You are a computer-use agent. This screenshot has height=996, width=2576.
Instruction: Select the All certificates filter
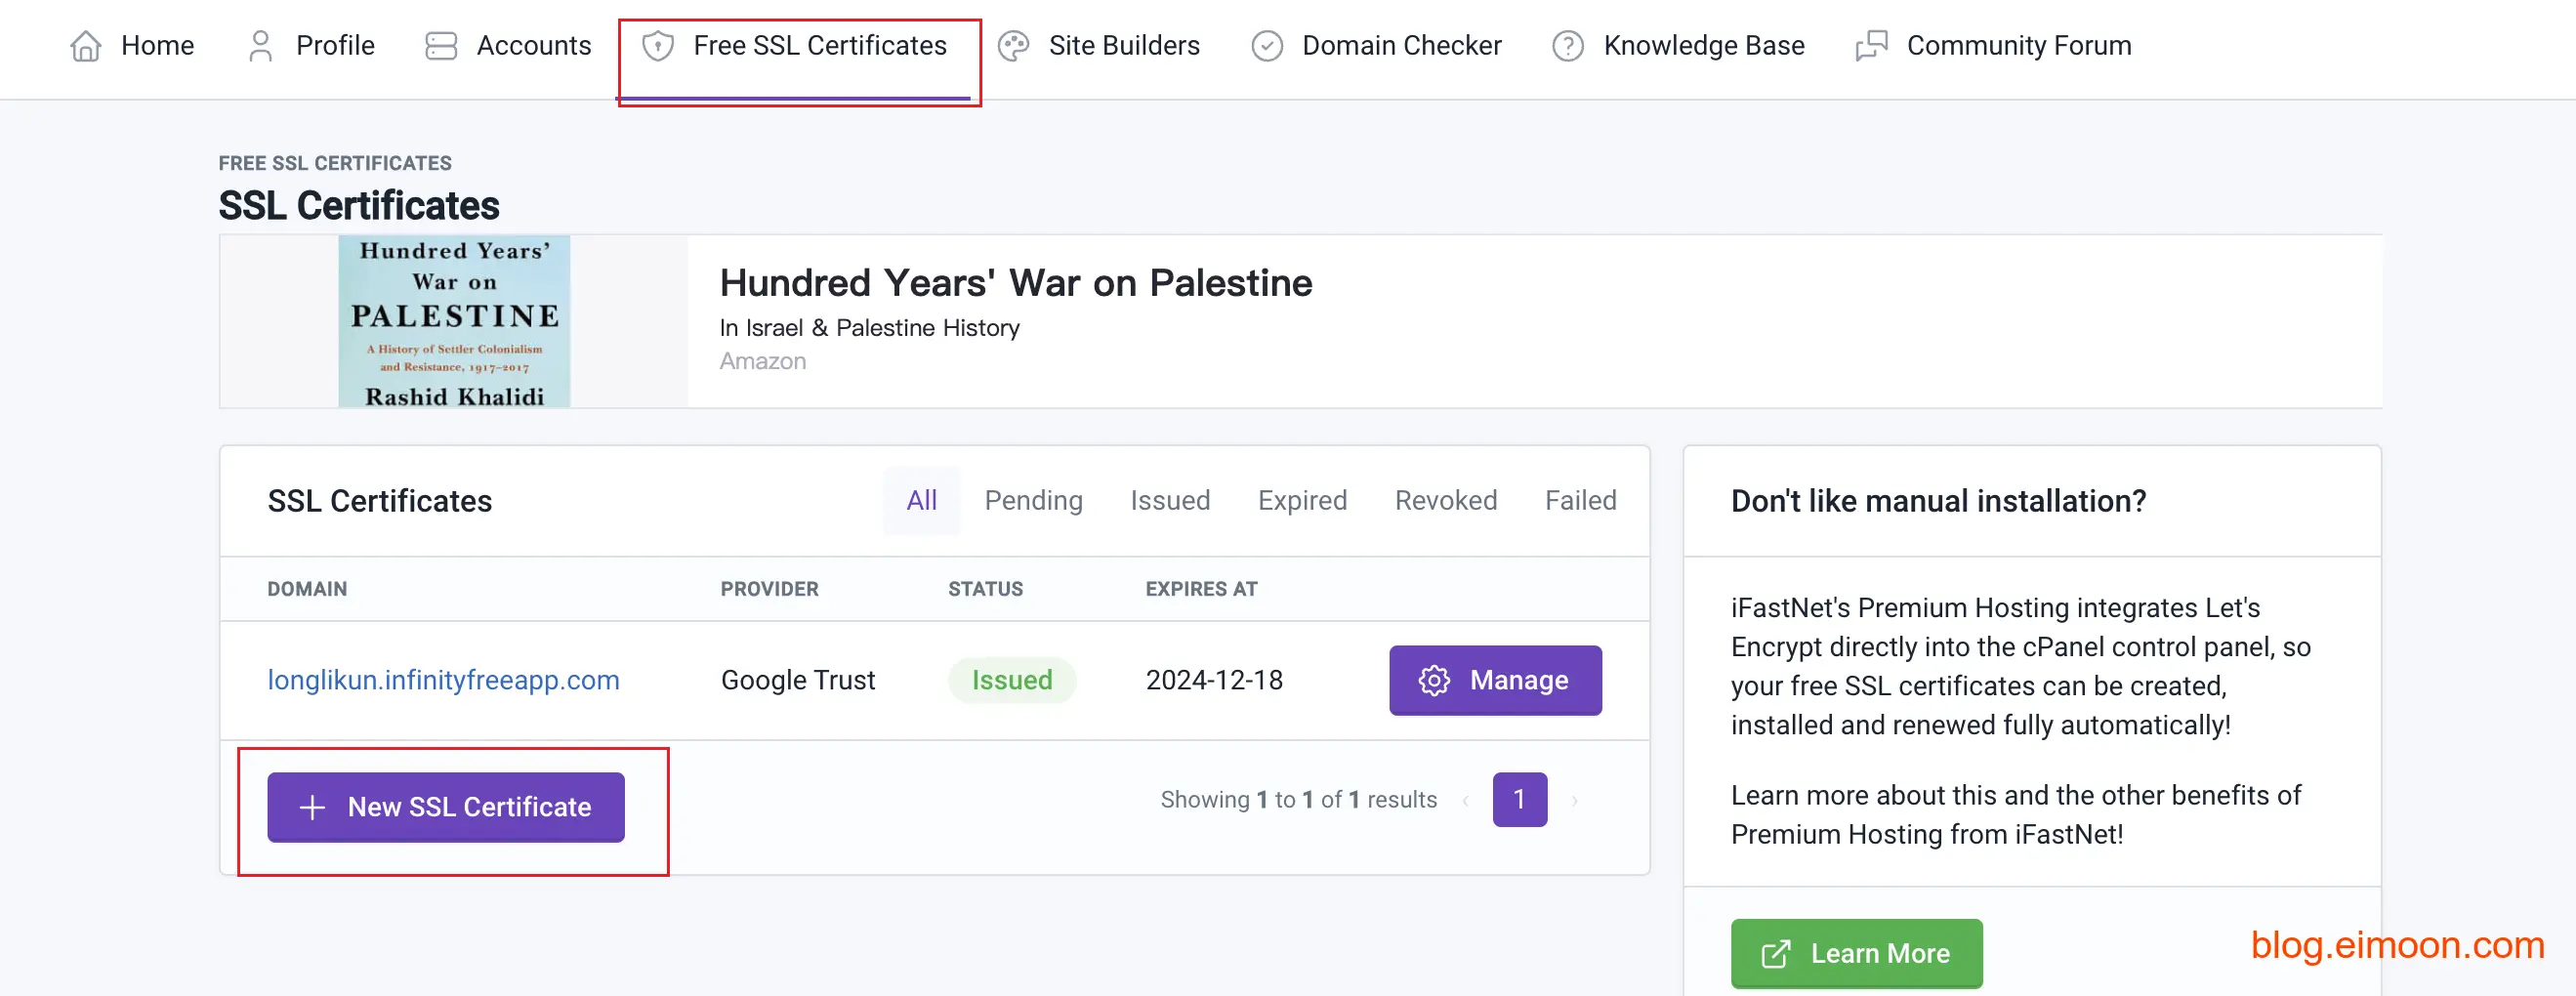[921, 500]
